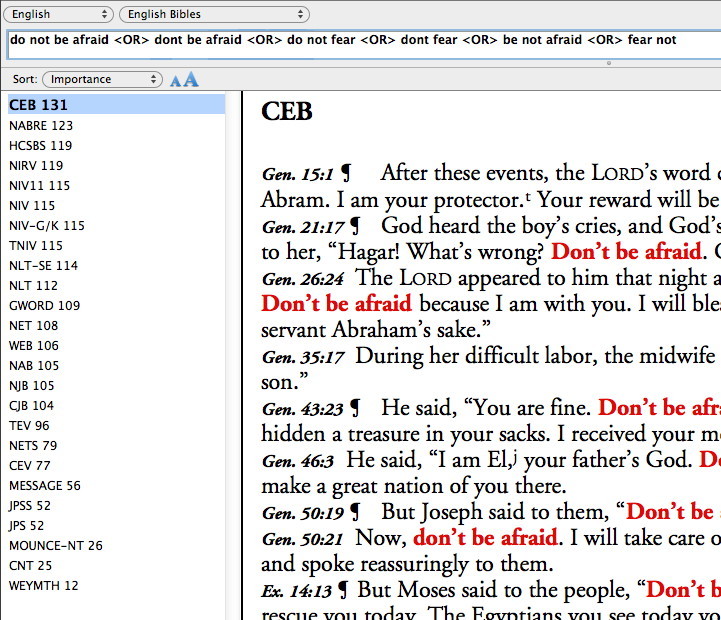Open the Gen. 15:1 verse reference
Viewport: 721px width, 620px height.
click(x=298, y=174)
